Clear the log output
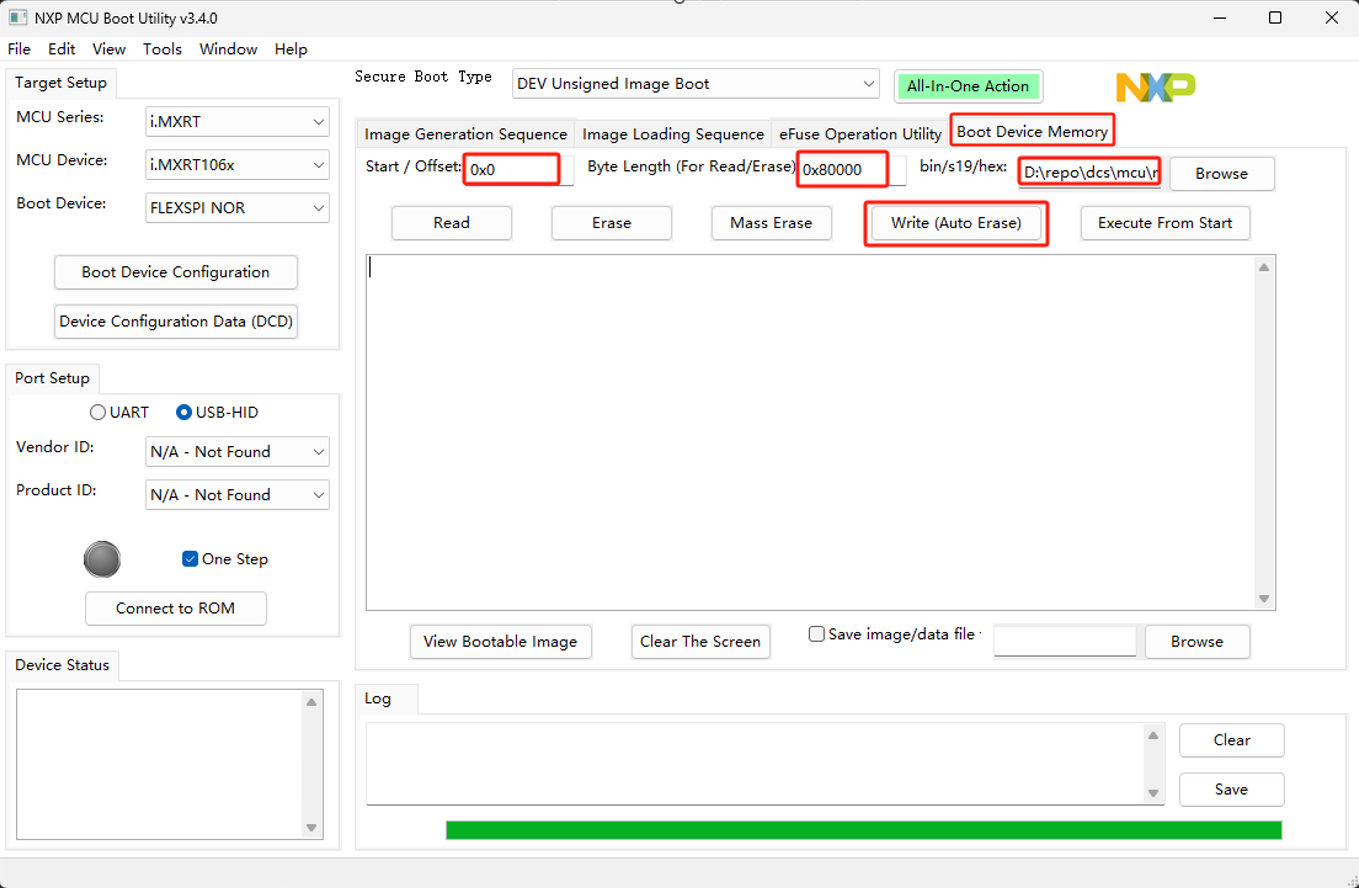This screenshot has width=1359, height=888. tap(1232, 740)
